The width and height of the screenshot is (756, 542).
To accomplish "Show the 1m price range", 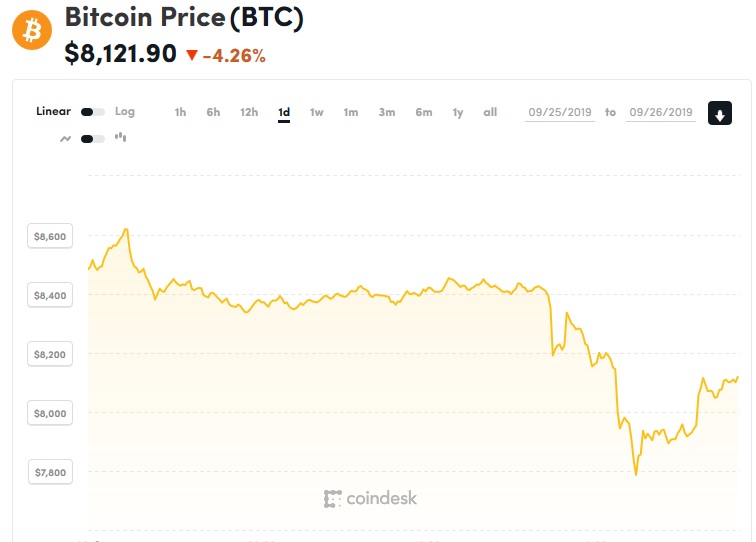I will [351, 112].
